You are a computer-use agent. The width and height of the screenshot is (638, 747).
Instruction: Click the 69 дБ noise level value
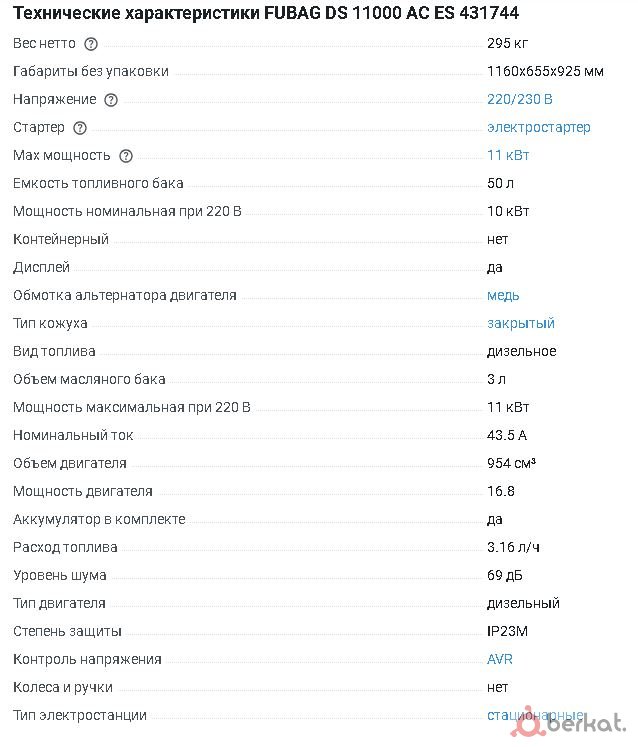coord(504,576)
